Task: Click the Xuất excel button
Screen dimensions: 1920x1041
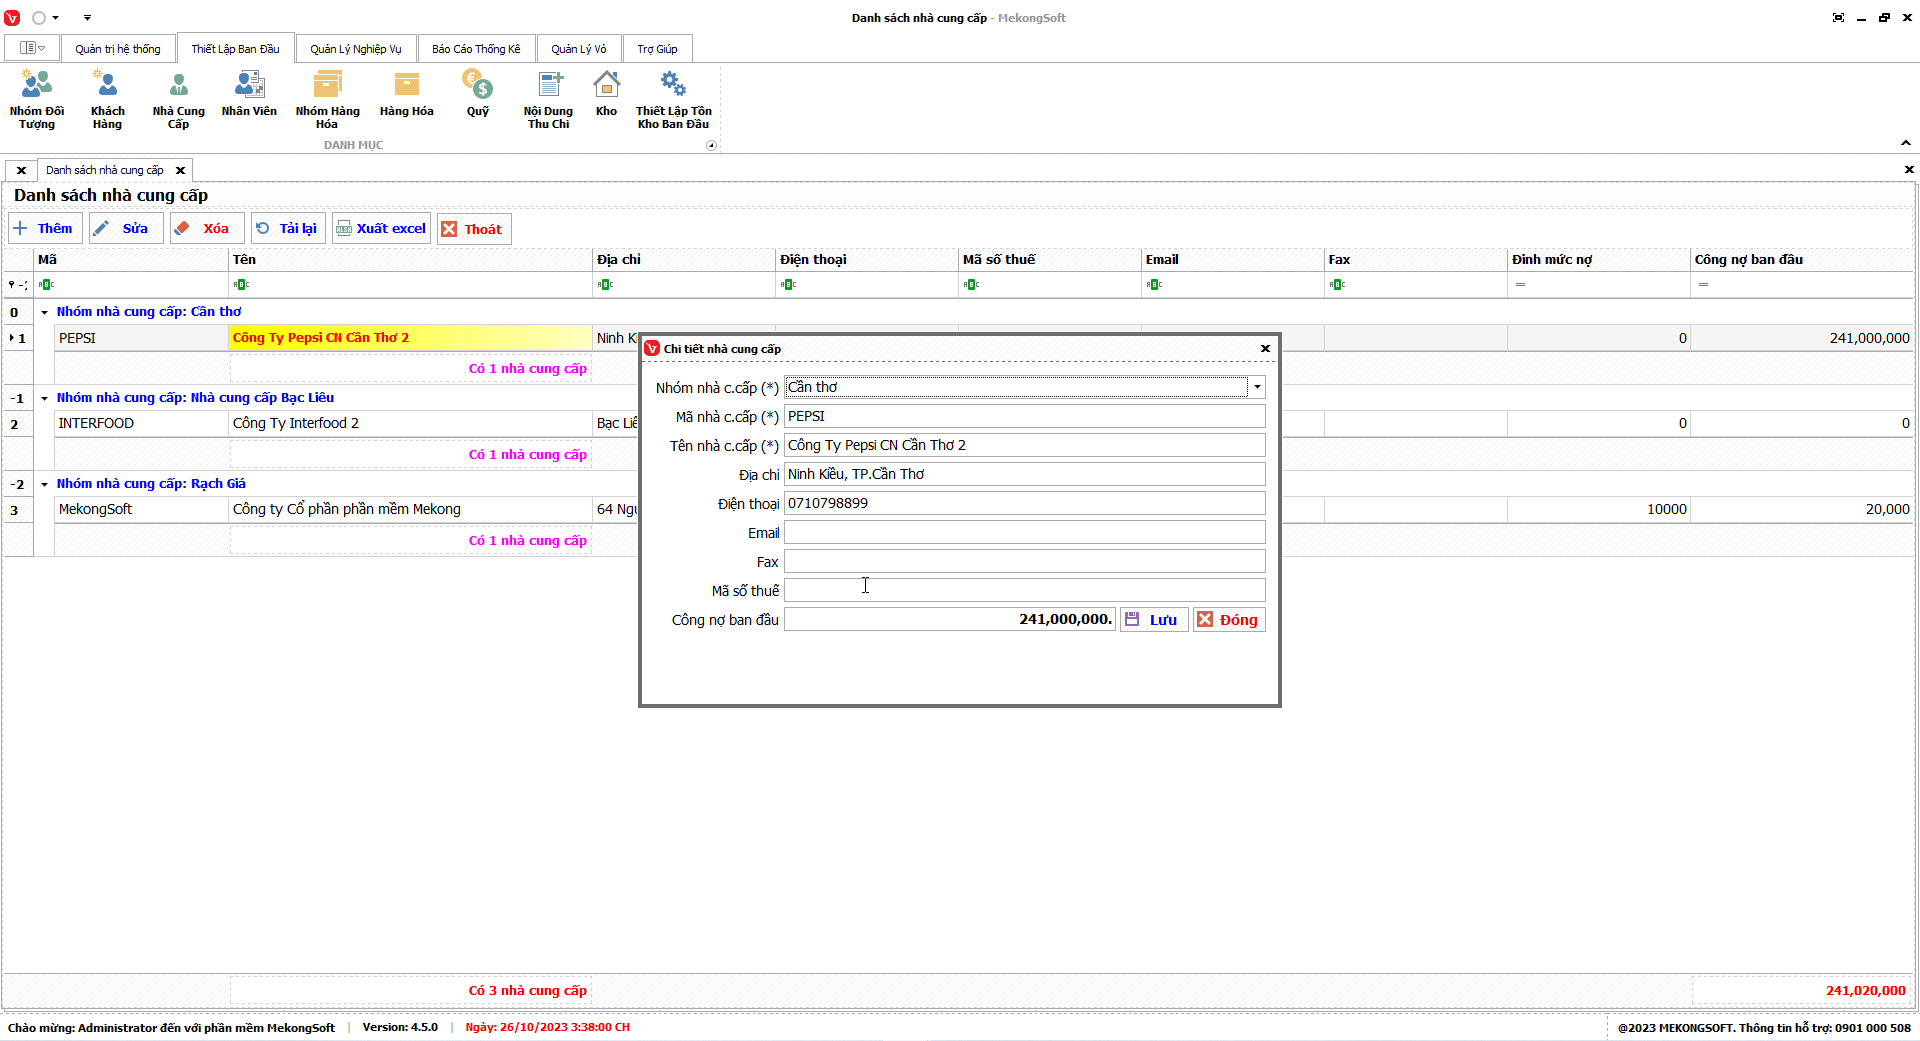Action: click(x=381, y=229)
